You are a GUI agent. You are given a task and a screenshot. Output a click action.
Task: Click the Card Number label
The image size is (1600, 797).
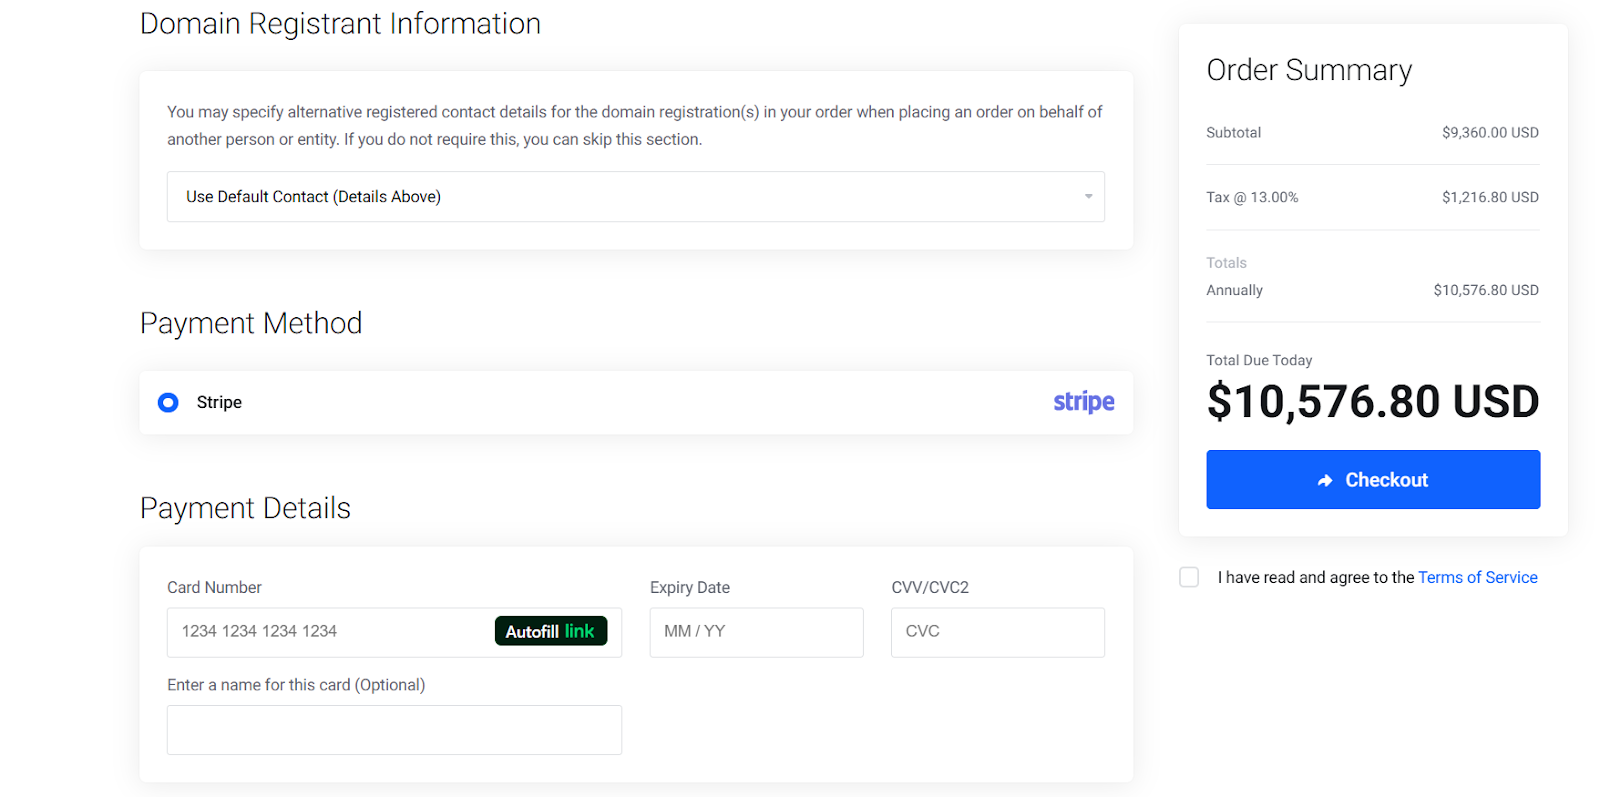coord(214,587)
